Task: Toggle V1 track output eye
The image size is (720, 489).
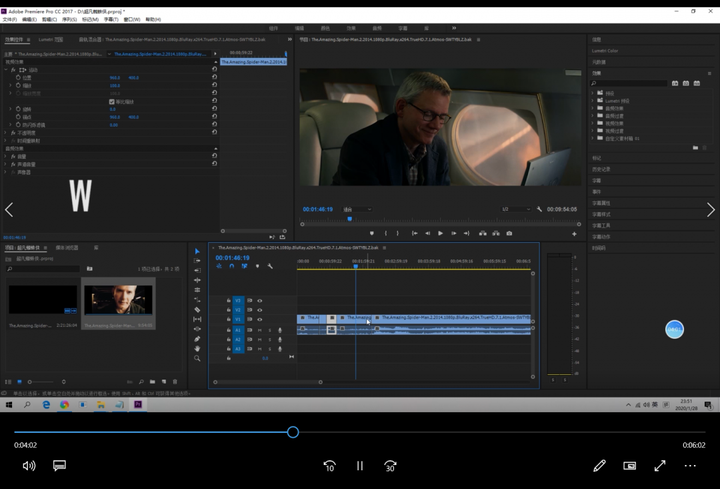Action: [x=260, y=320]
